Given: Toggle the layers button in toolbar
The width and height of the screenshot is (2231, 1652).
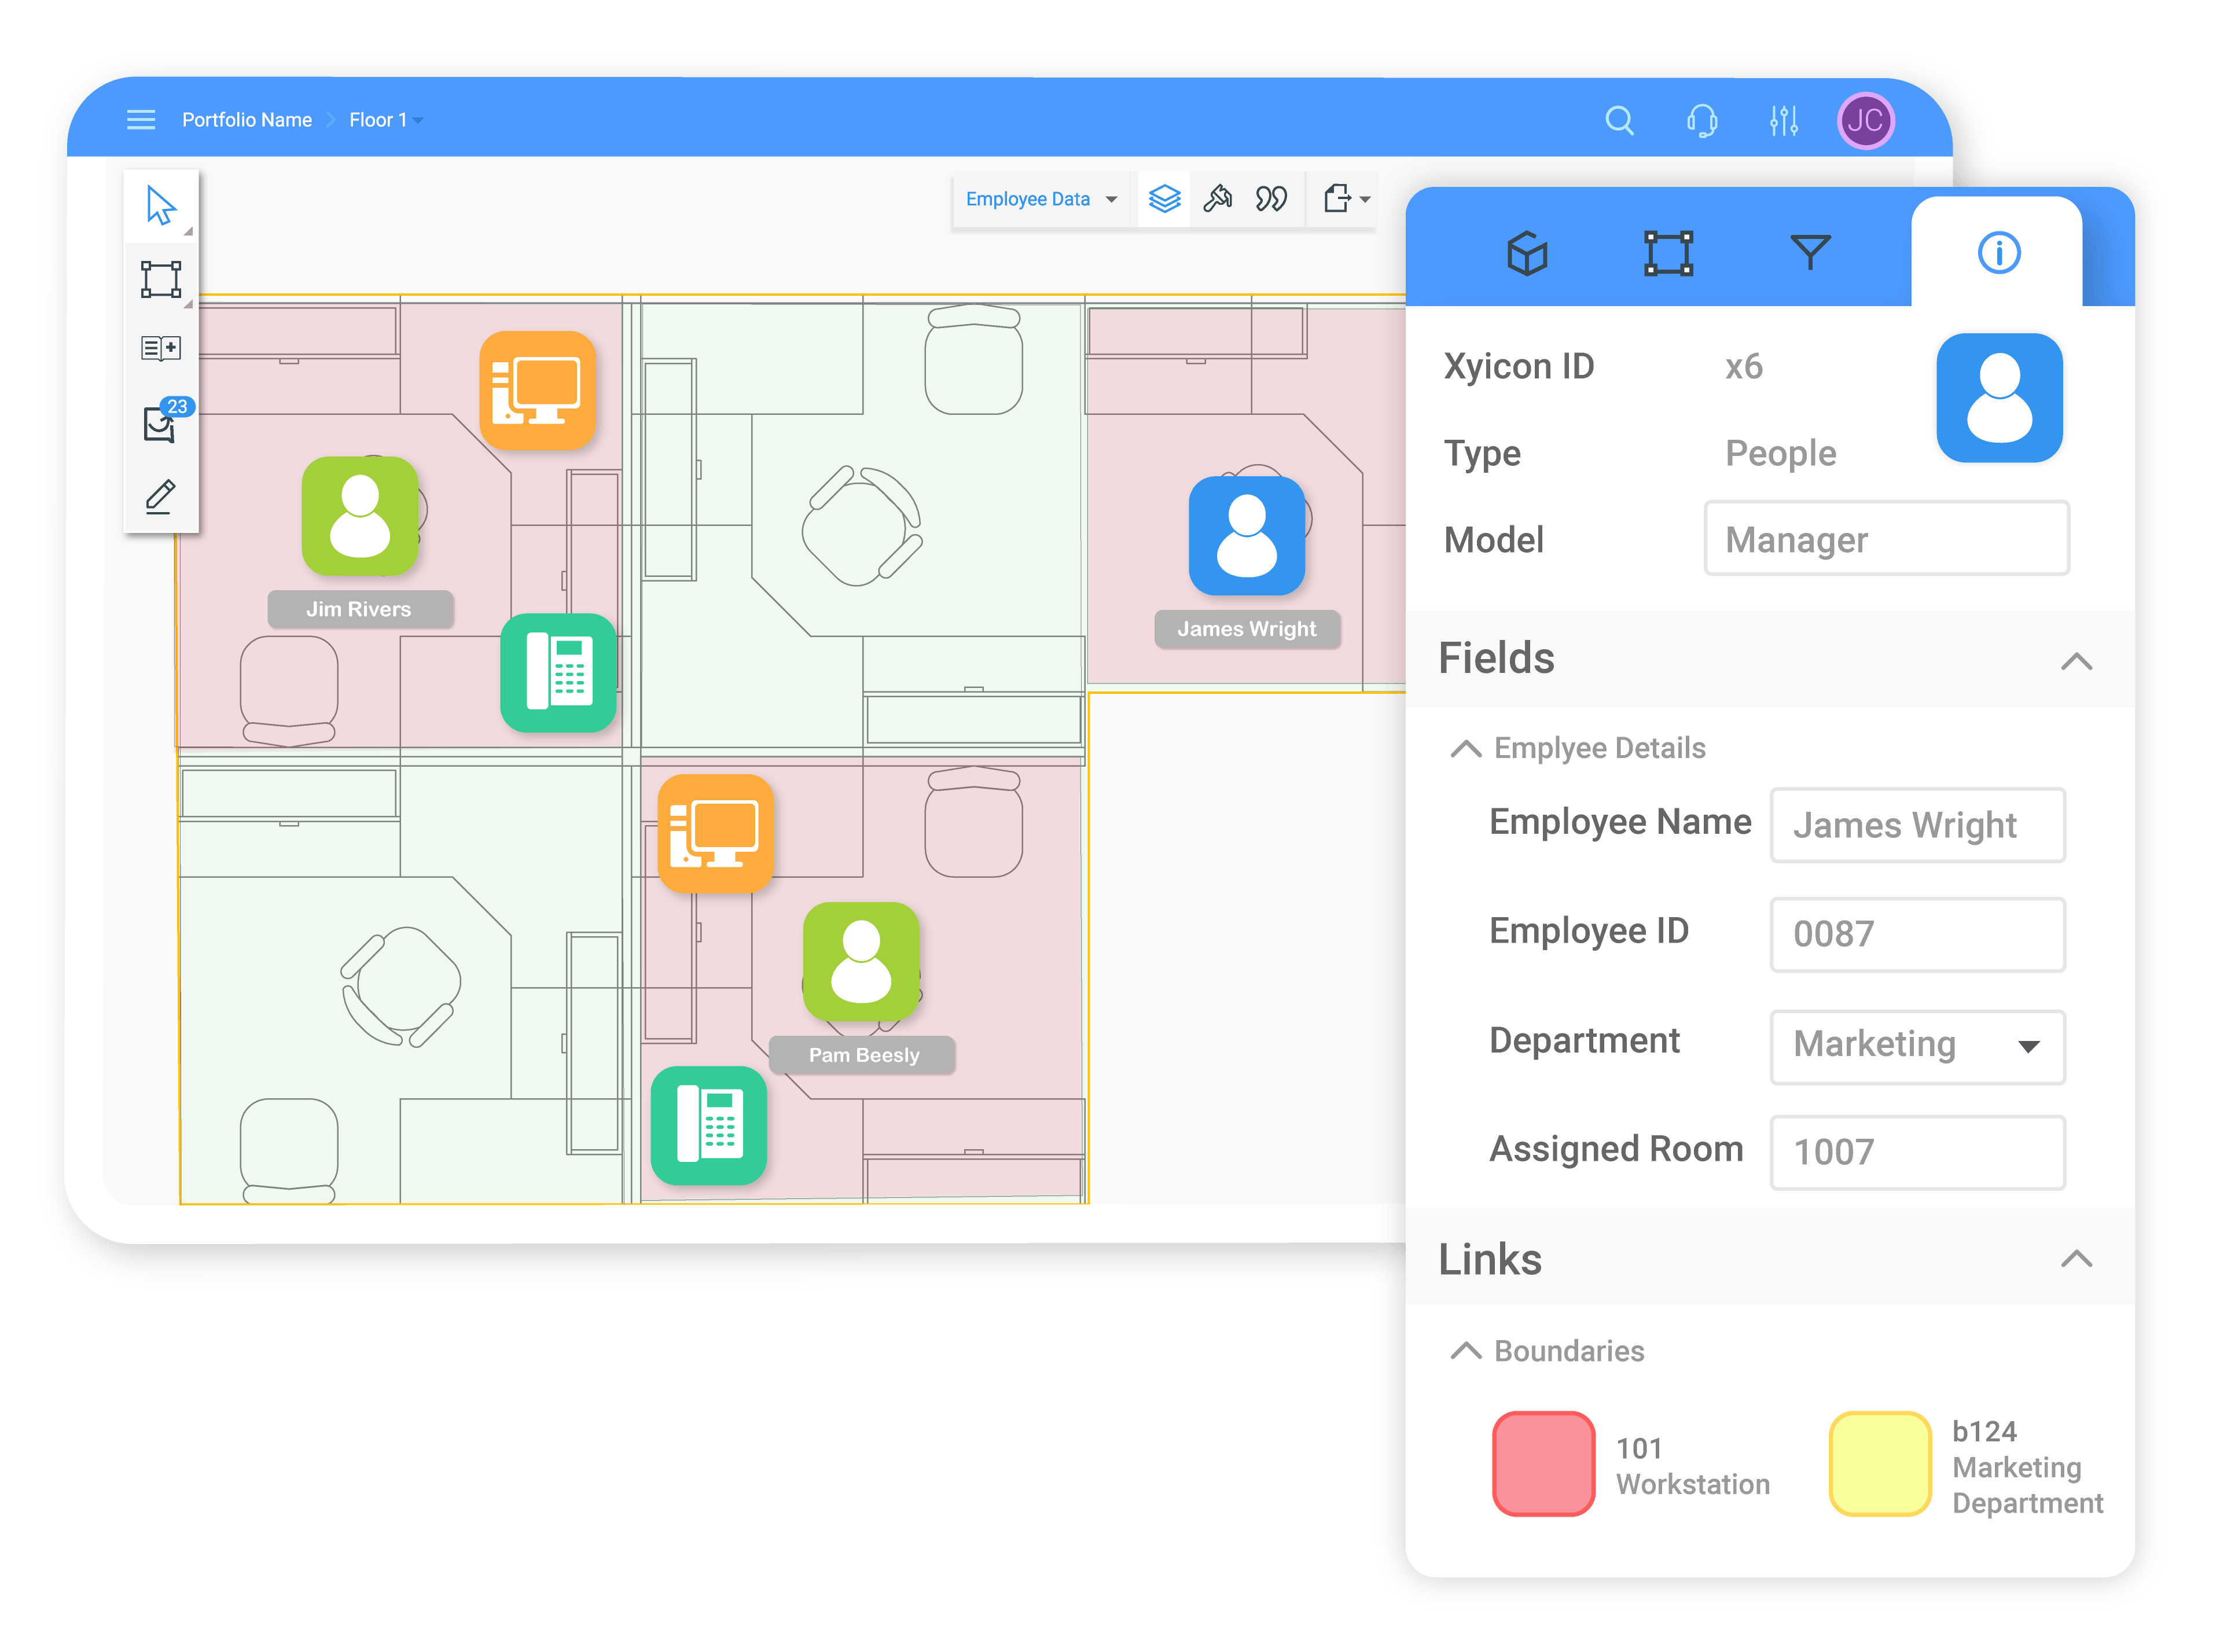Looking at the screenshot, I should click(x=1164, y=199).
